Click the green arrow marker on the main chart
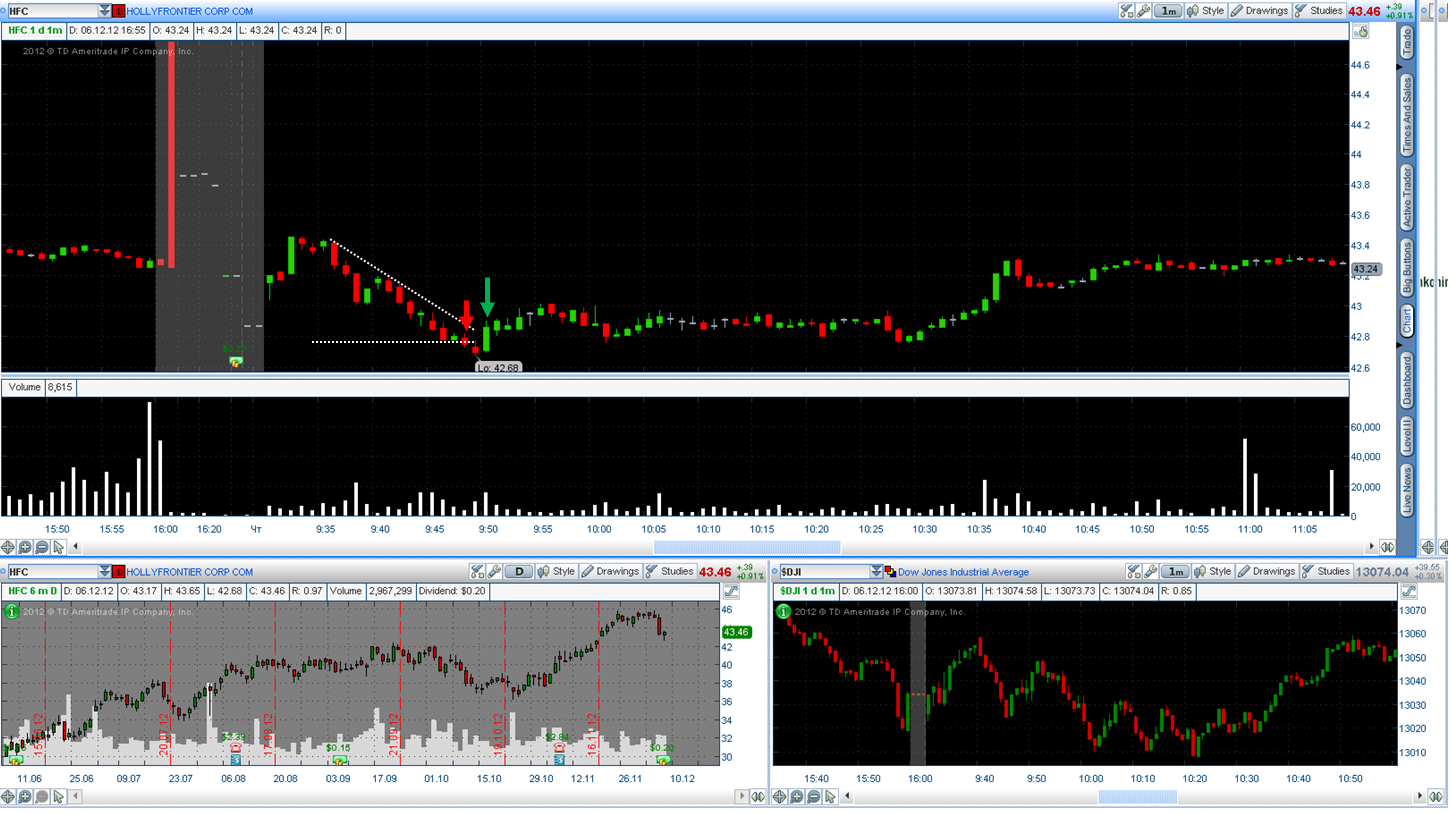The width and height of the screenshot is (1451, 814). point(487,297)
